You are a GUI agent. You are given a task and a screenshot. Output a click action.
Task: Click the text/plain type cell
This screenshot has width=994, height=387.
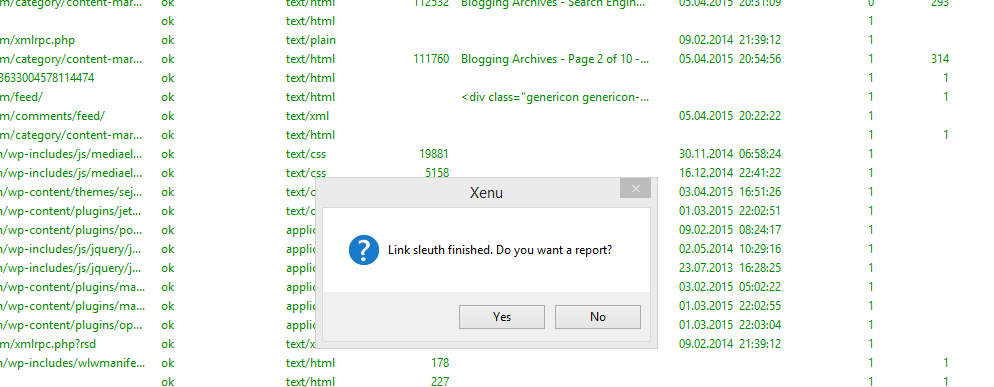coord(311,40)
